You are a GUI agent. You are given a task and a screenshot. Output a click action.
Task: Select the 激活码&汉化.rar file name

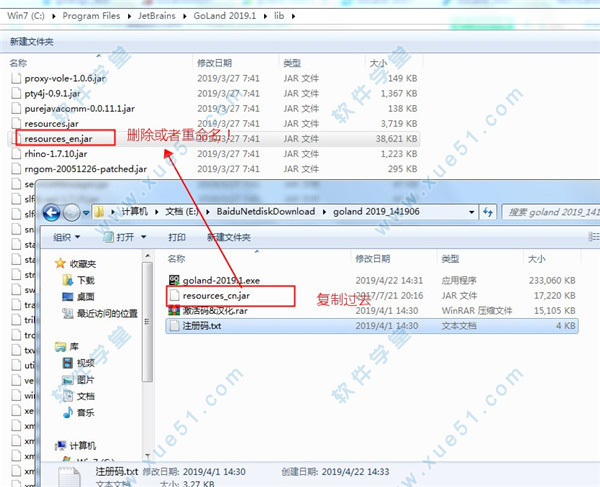point(215,311)
